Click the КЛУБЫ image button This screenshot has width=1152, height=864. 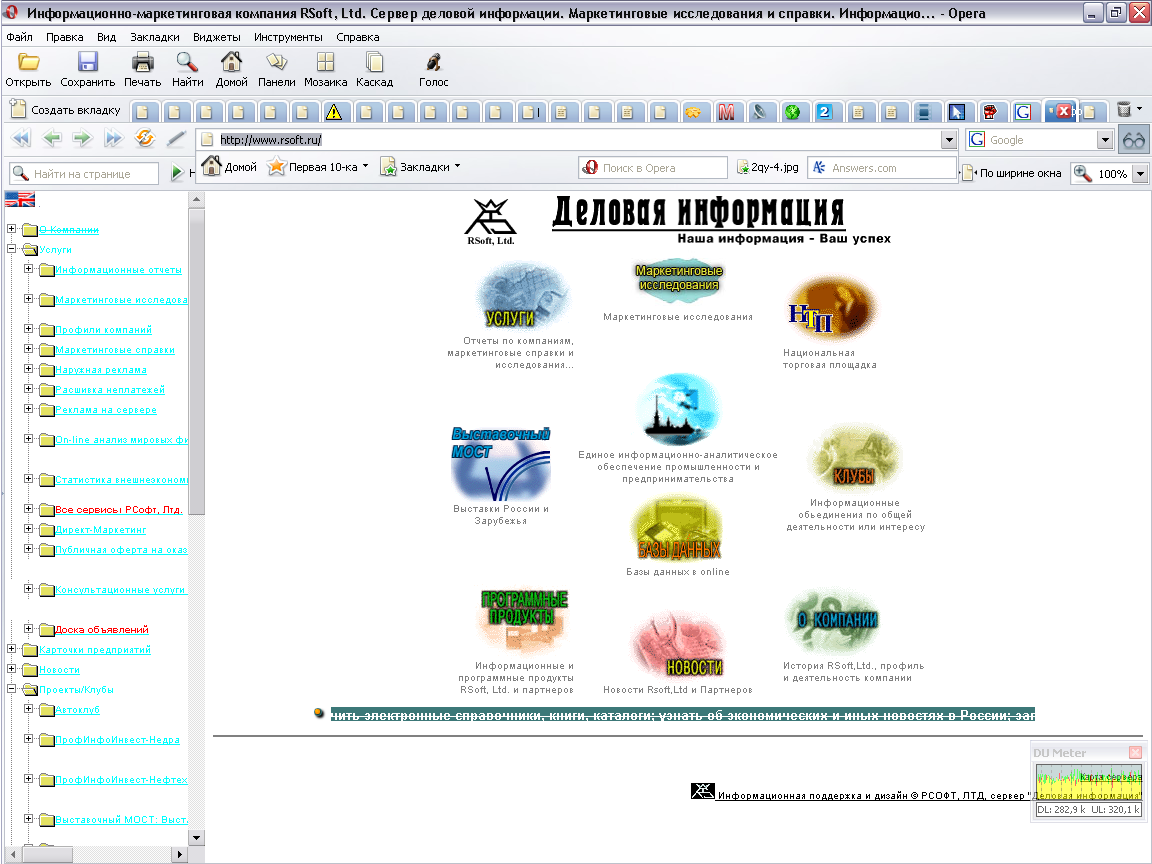click(854, 459)
